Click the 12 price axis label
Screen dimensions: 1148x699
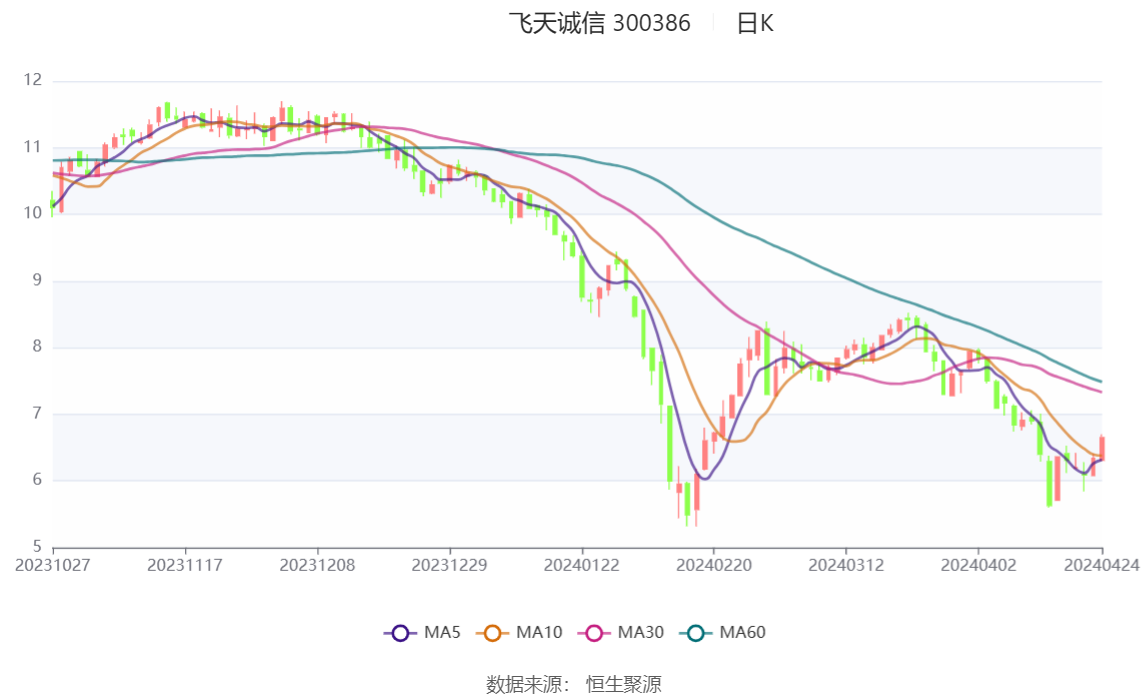pos(32,80)
